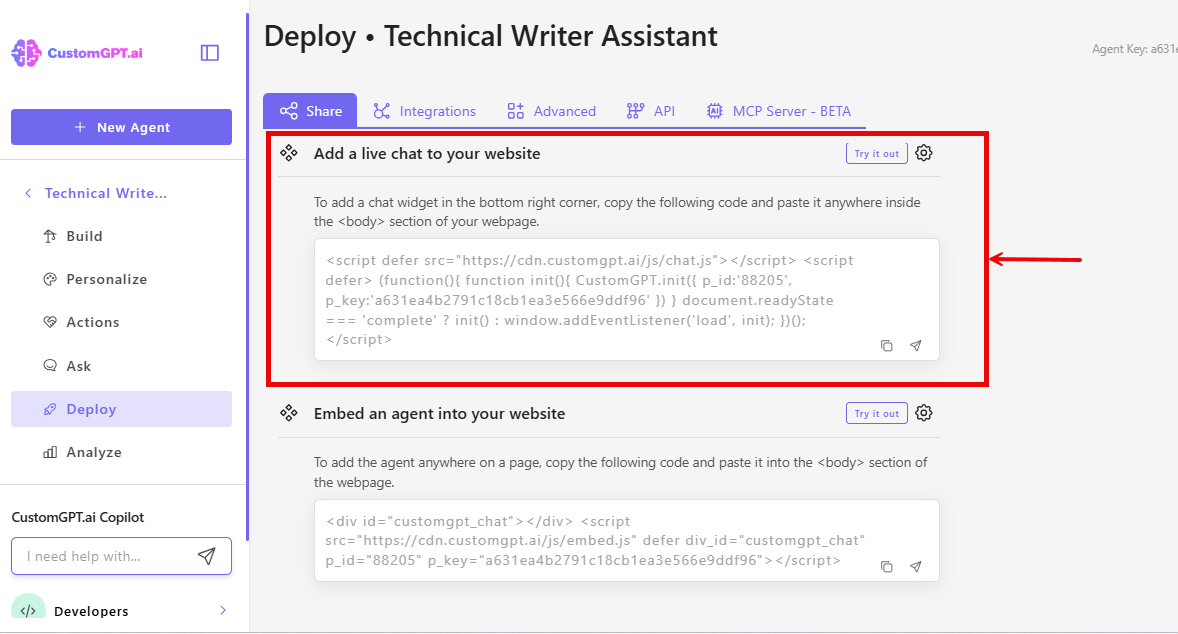The width and height of the screenshot is (1178, 634).
Task: Click the embed agent code snippet box
Action: click(x=627, y=540)
